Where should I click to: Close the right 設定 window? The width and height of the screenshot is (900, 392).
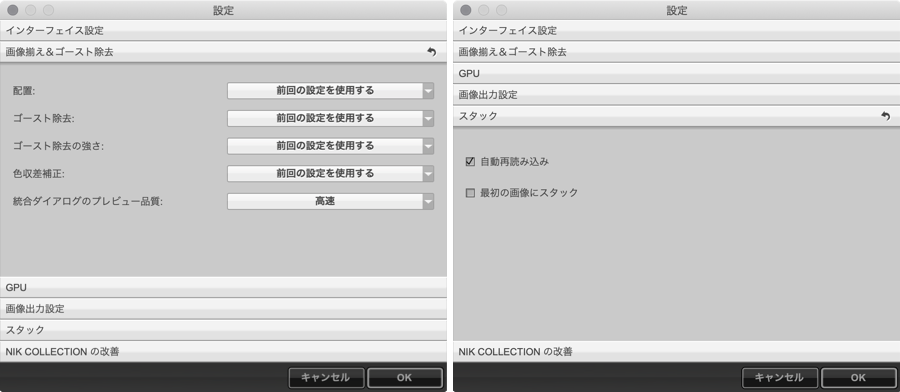466,10
